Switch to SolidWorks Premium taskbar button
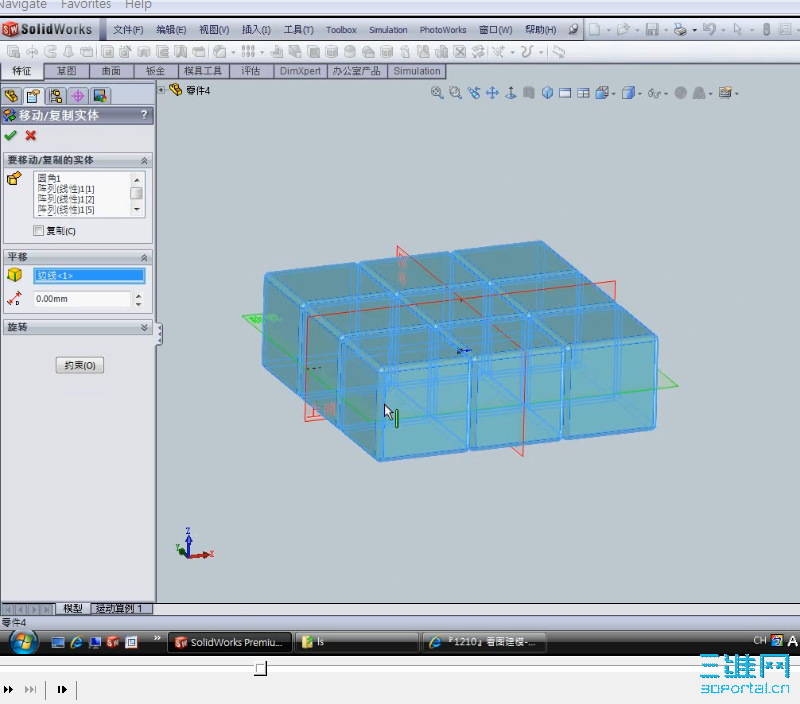The height and width of the screenshot is (704, 800). coord(230,642)
